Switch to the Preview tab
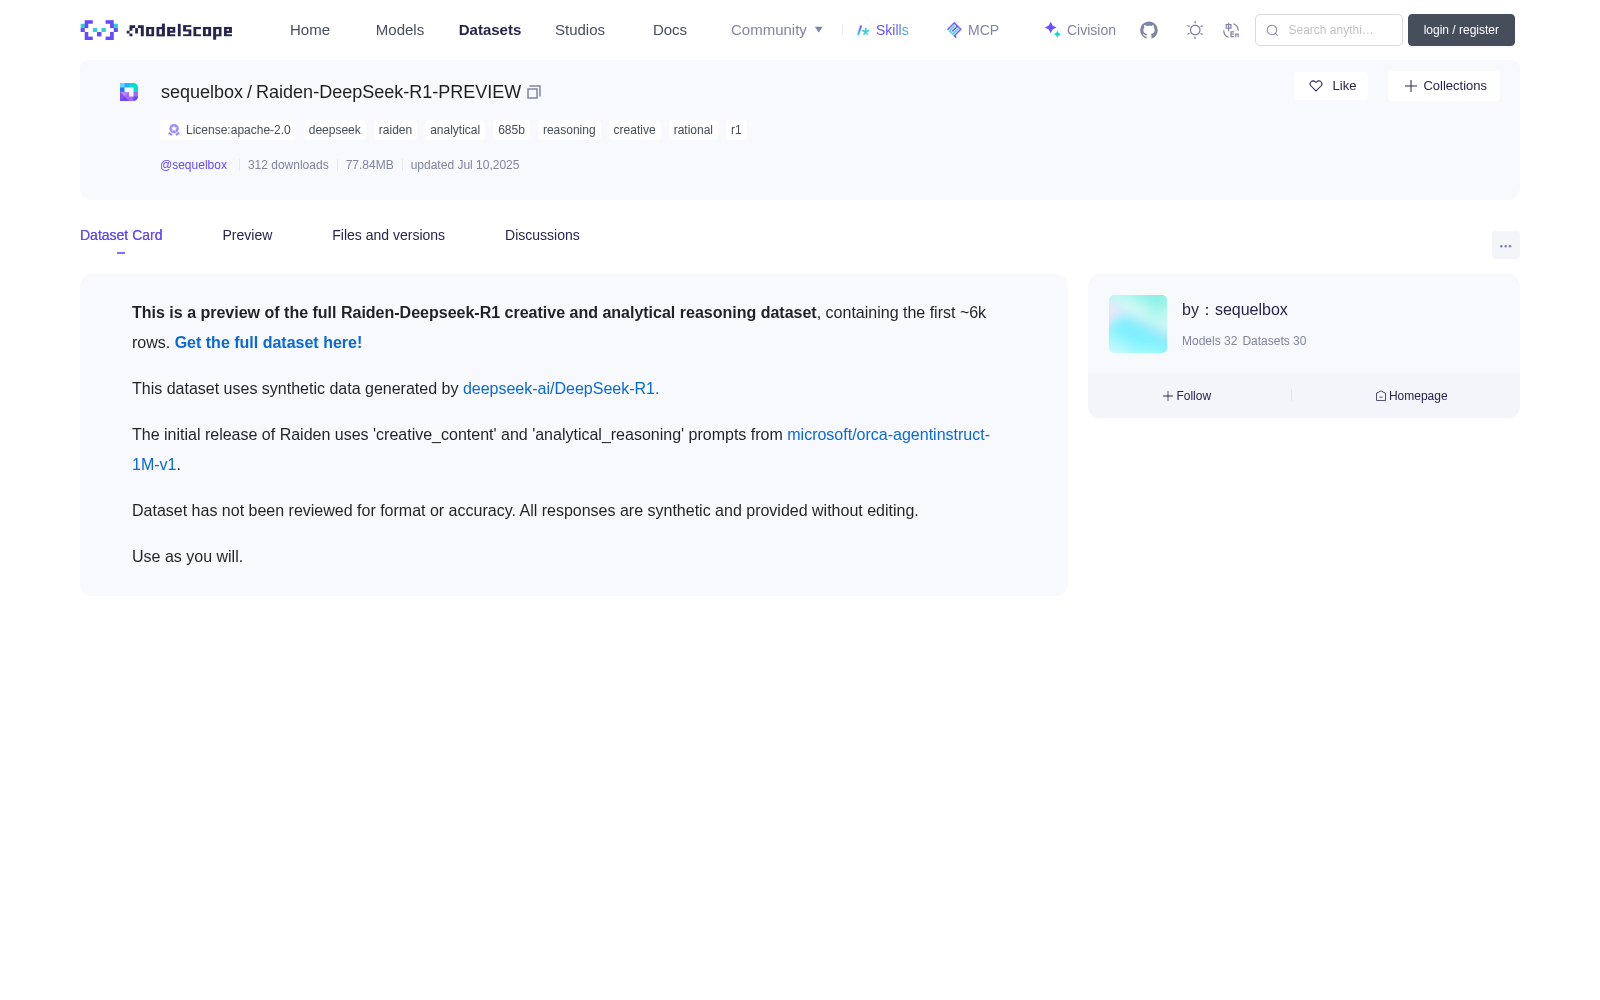This screenshot has height=1000, width=1600. click(247, 235)
